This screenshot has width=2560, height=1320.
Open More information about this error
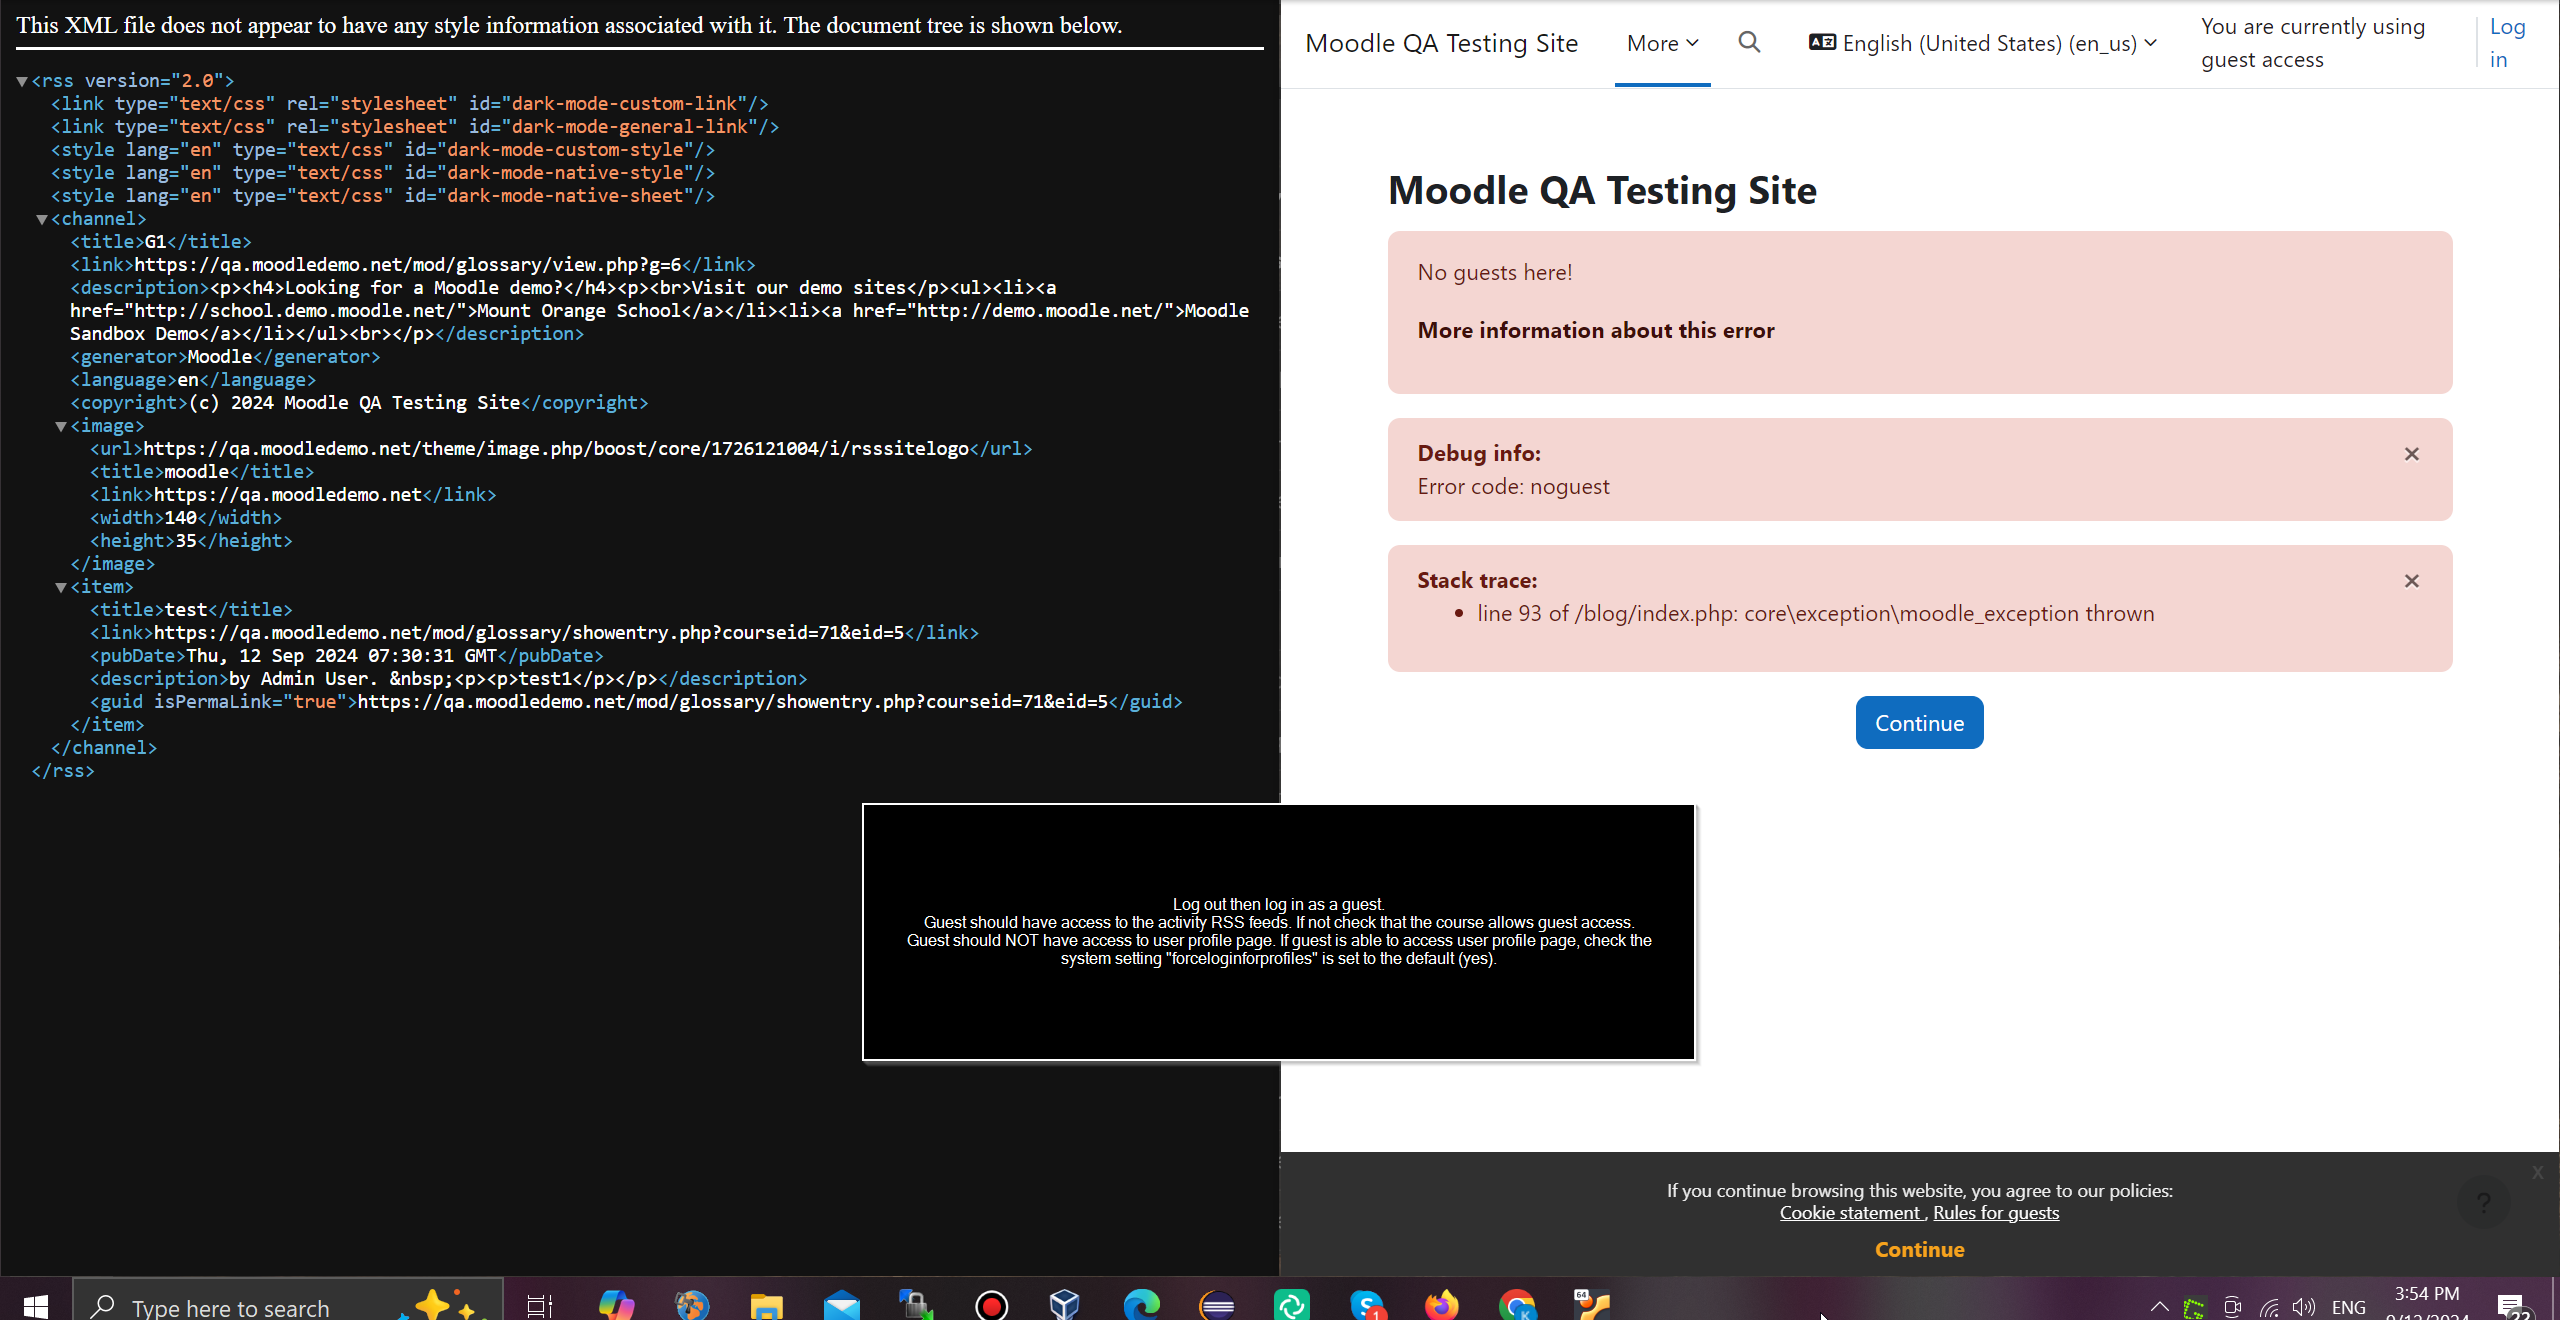pyautogui.click(x=1596, y=330)
